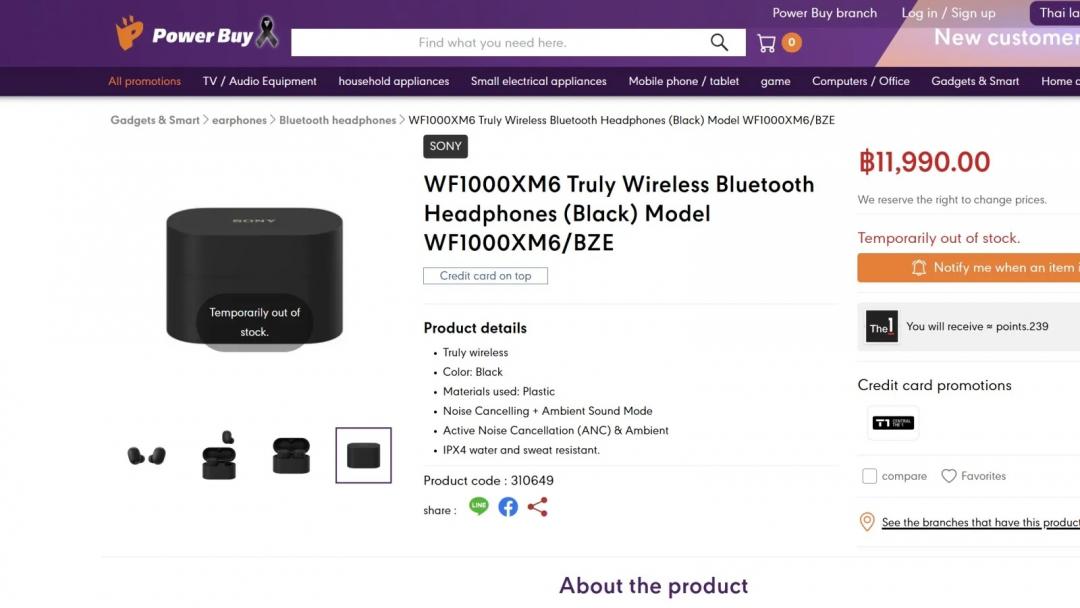Open the Computers / Office menu
The image size is (1080, 608).
(x=860, y=81)
